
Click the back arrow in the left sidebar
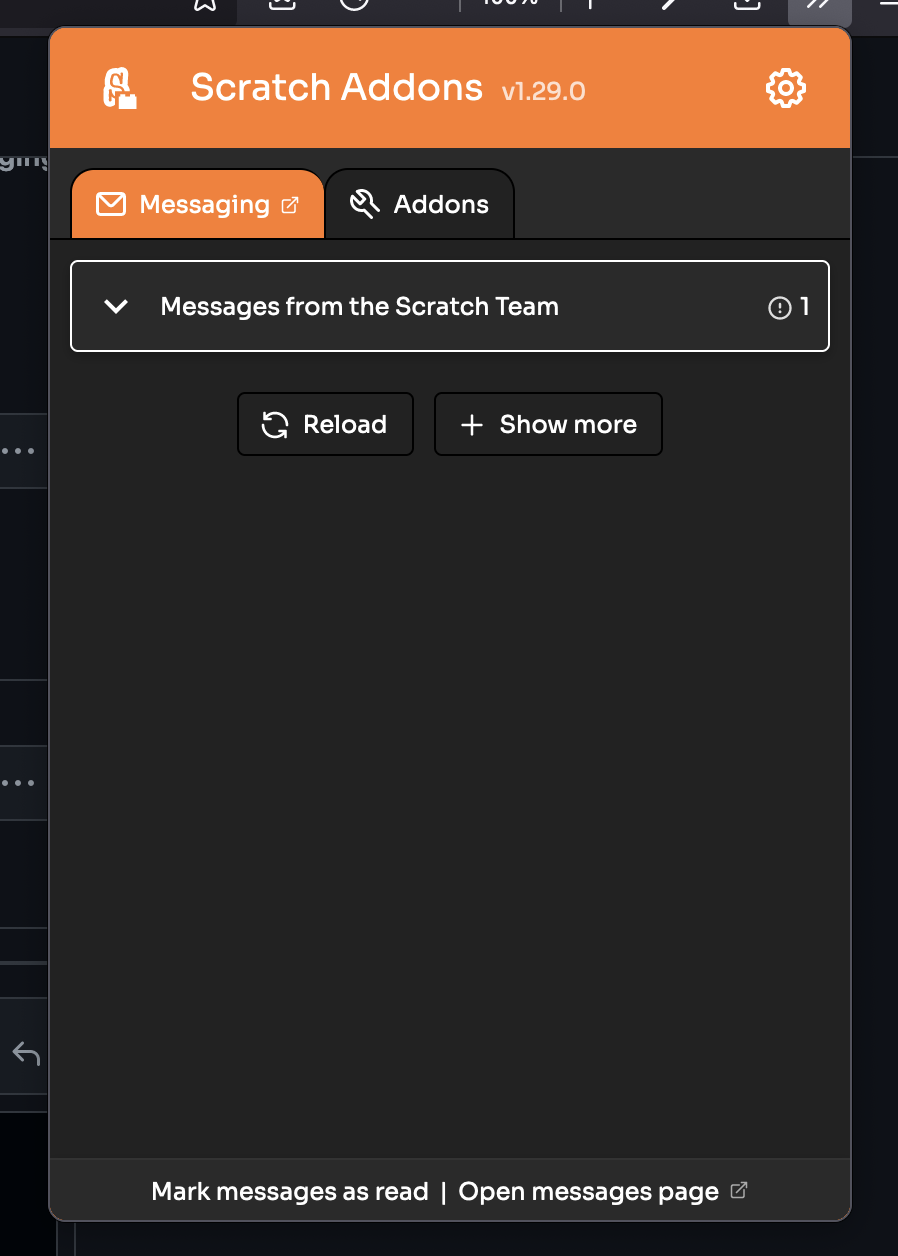(23, 1052)
